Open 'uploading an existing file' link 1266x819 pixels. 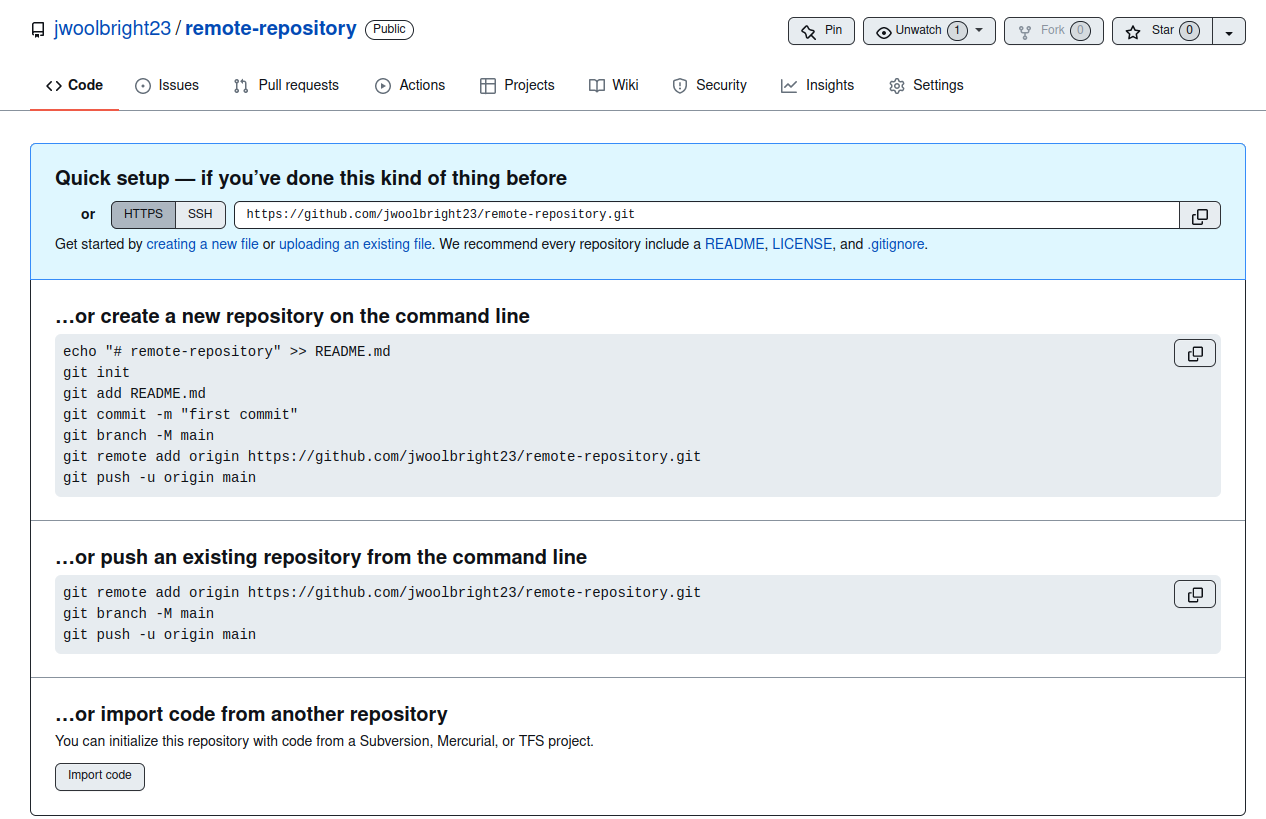[x=355, y=244]
